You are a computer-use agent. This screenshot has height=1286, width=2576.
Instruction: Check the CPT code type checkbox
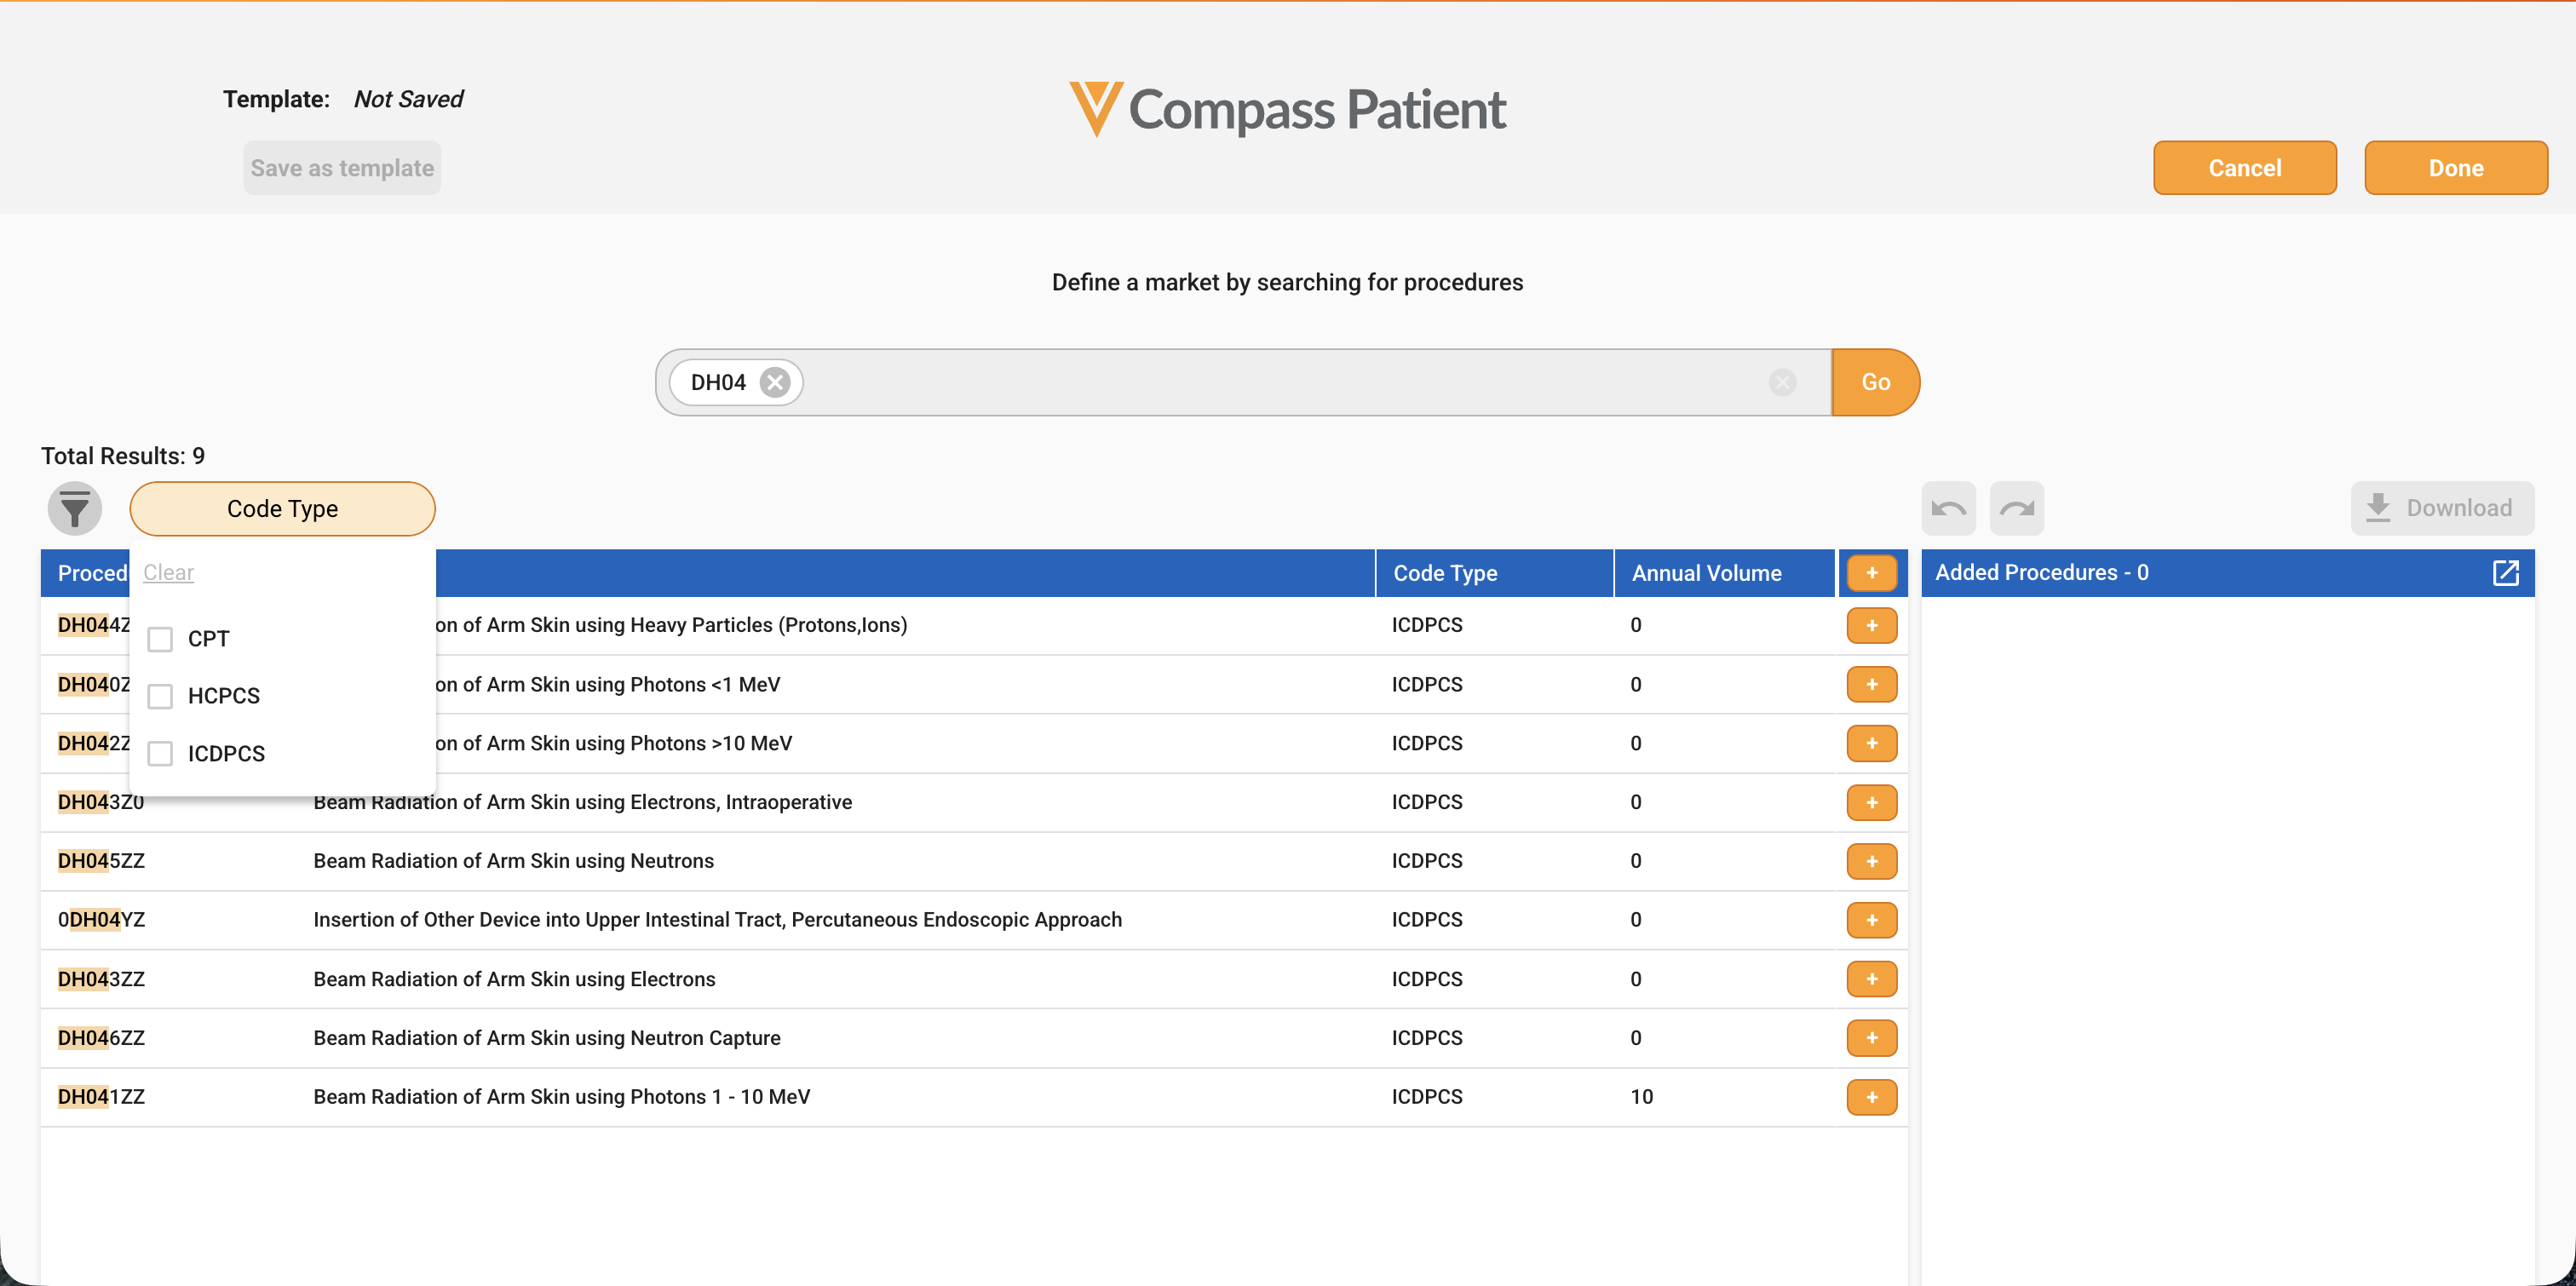160,639
